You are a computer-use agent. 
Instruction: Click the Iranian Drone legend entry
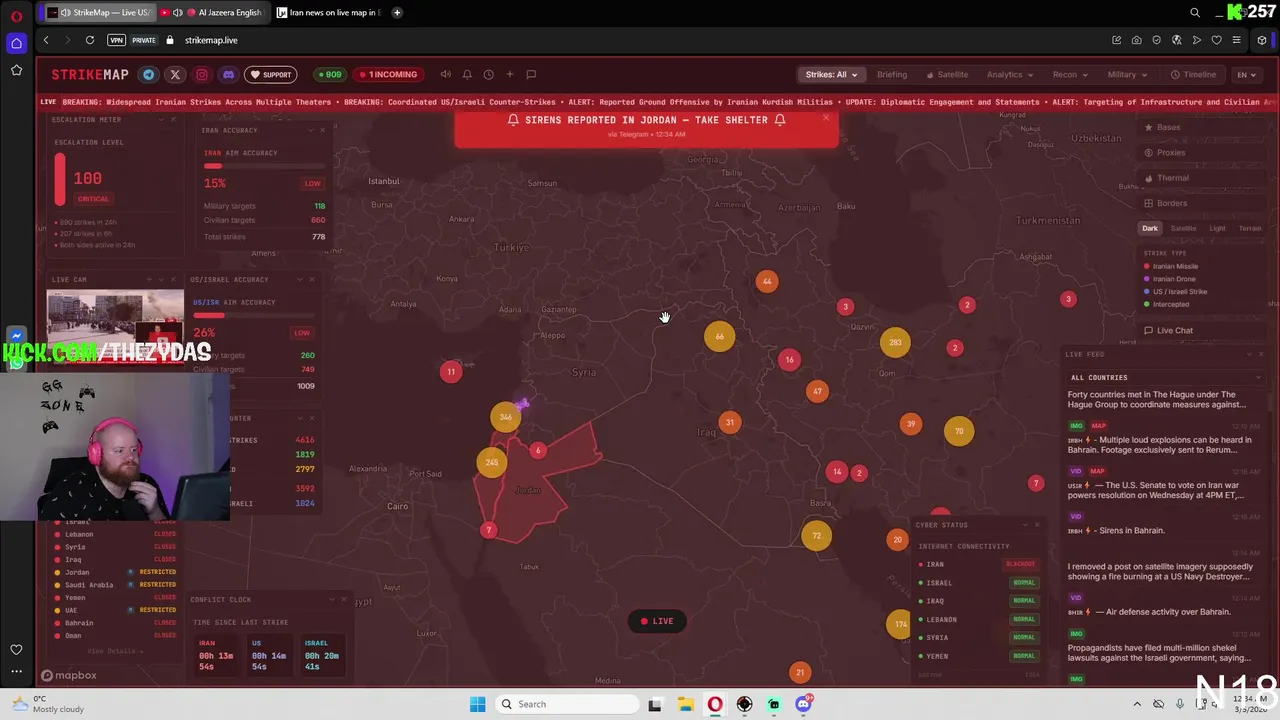click(x=1170, y=279)
